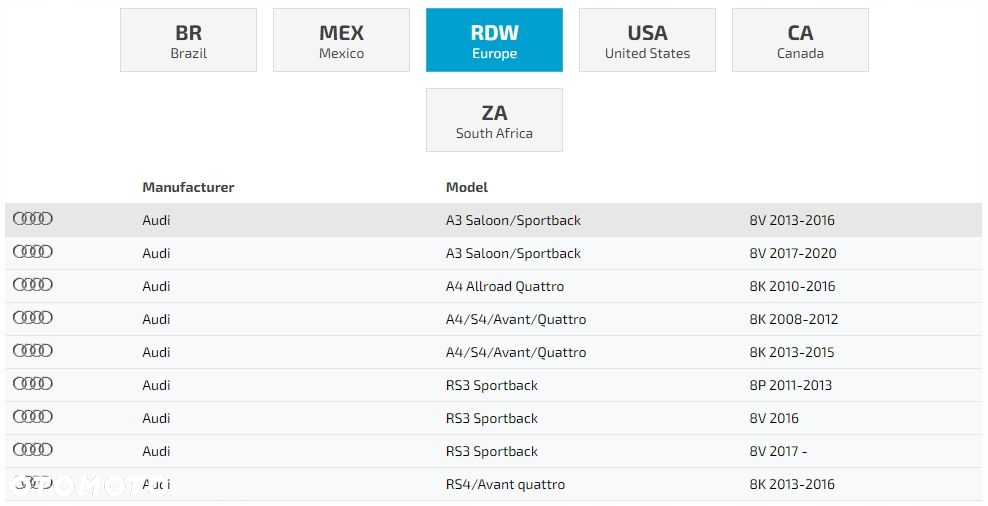
Task: Open the USA United States region
Action: click(648, 40)
